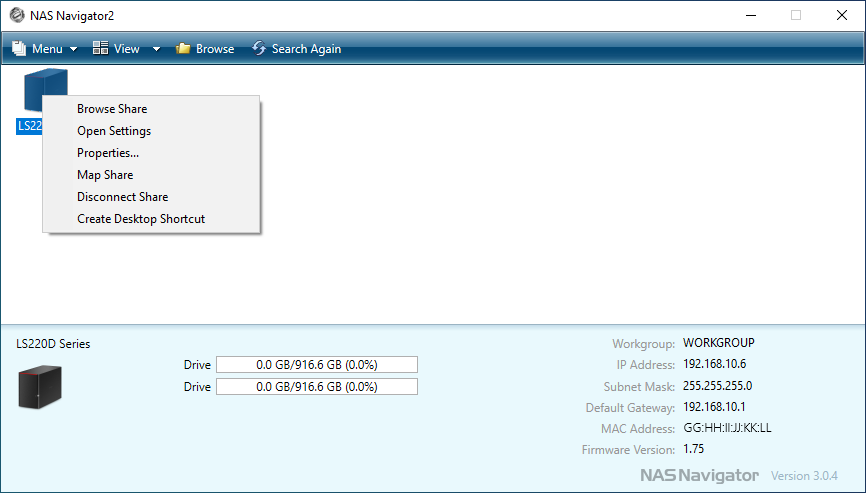Click the second Drive usage bar
The width and height of the screenshot is (866, 493).
[317, 386]
